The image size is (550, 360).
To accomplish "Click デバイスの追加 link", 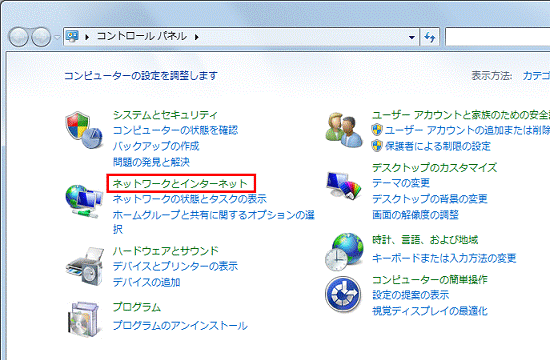I will coord(147,282).
